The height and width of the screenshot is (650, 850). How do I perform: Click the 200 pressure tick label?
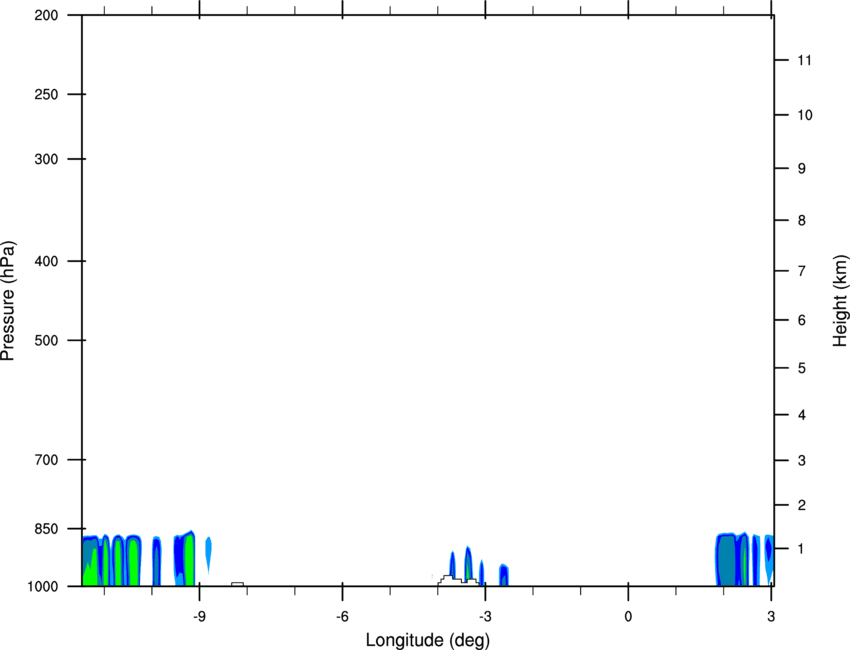[46, 15]
